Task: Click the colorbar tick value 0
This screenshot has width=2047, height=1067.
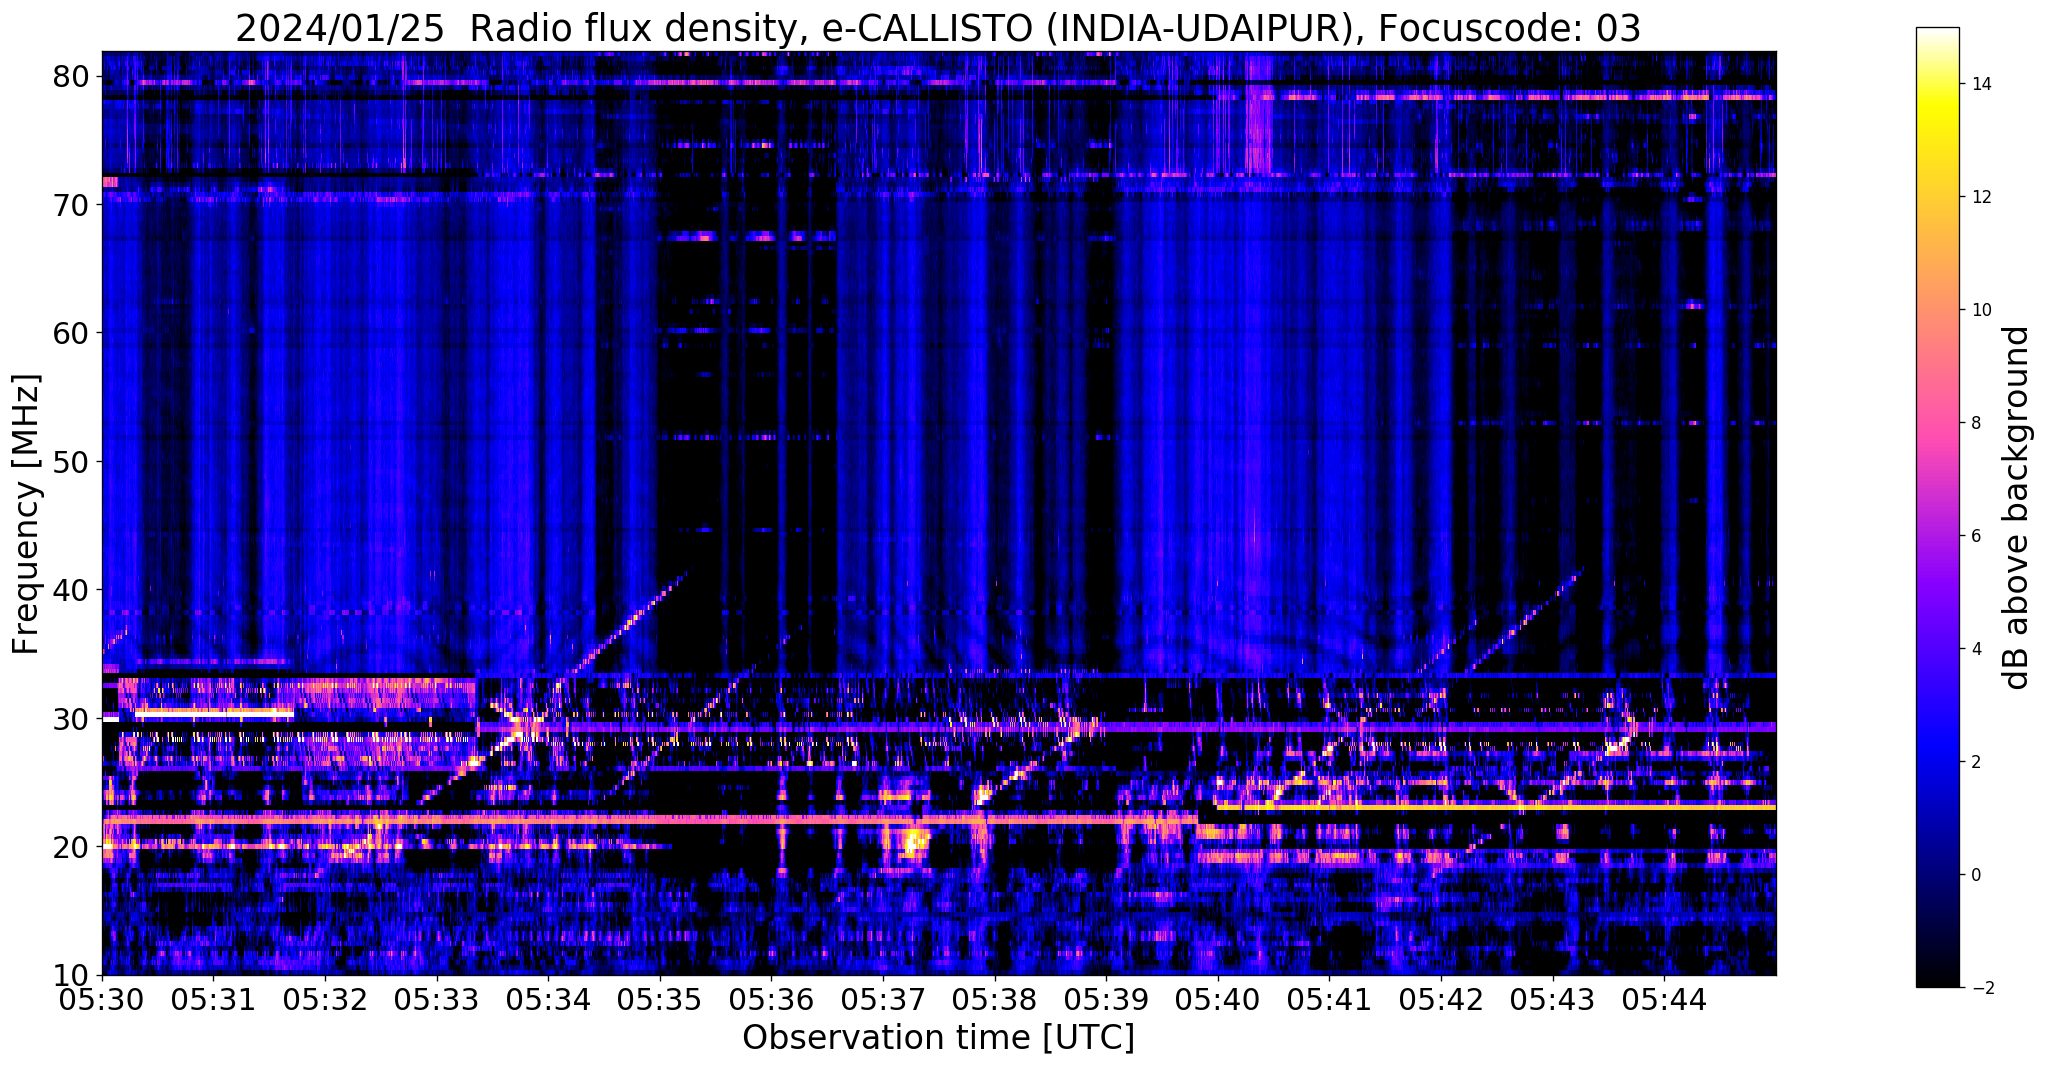Action: click(x=1975, y=875)
